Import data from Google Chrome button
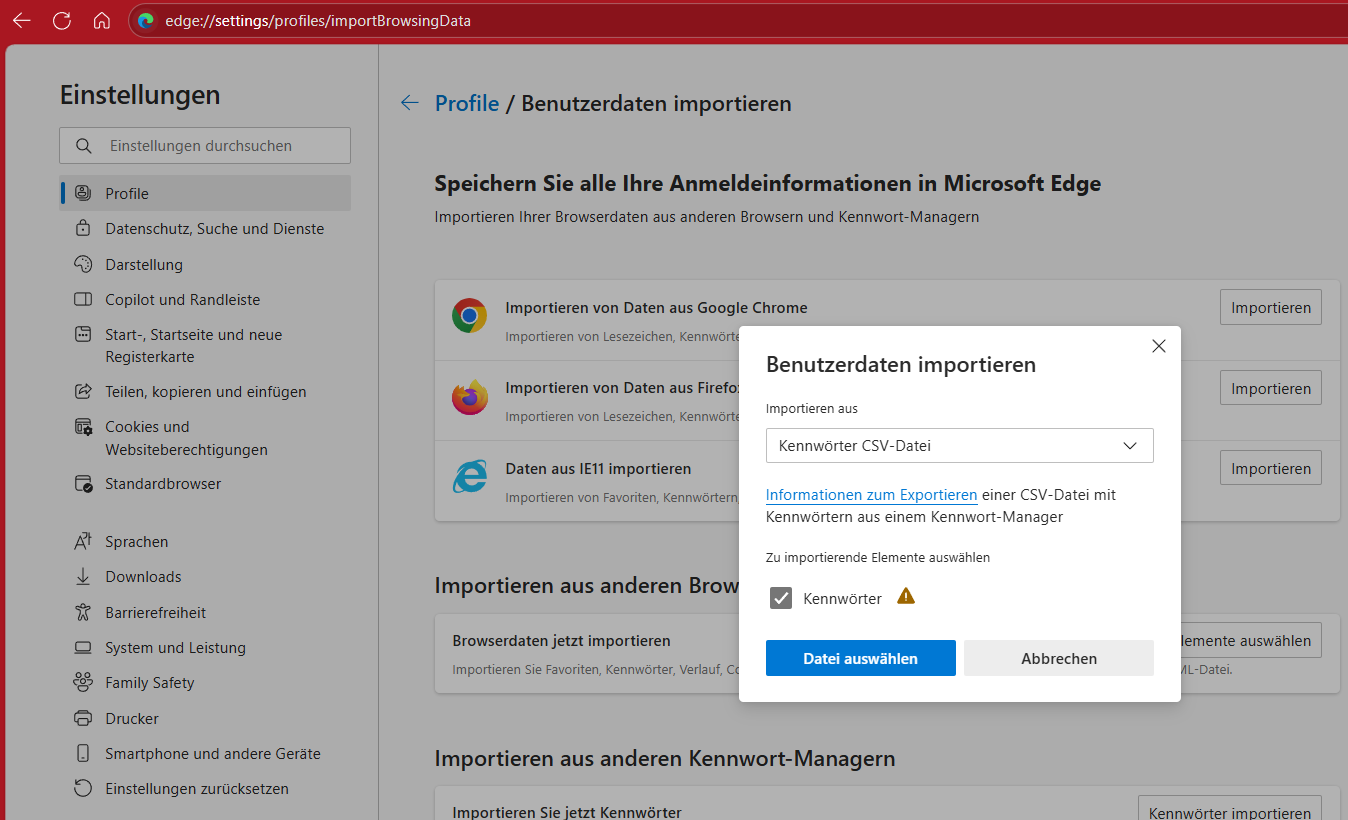Image resolution: width=1348 pixels, height=820 pixels. pos(1271,308)
